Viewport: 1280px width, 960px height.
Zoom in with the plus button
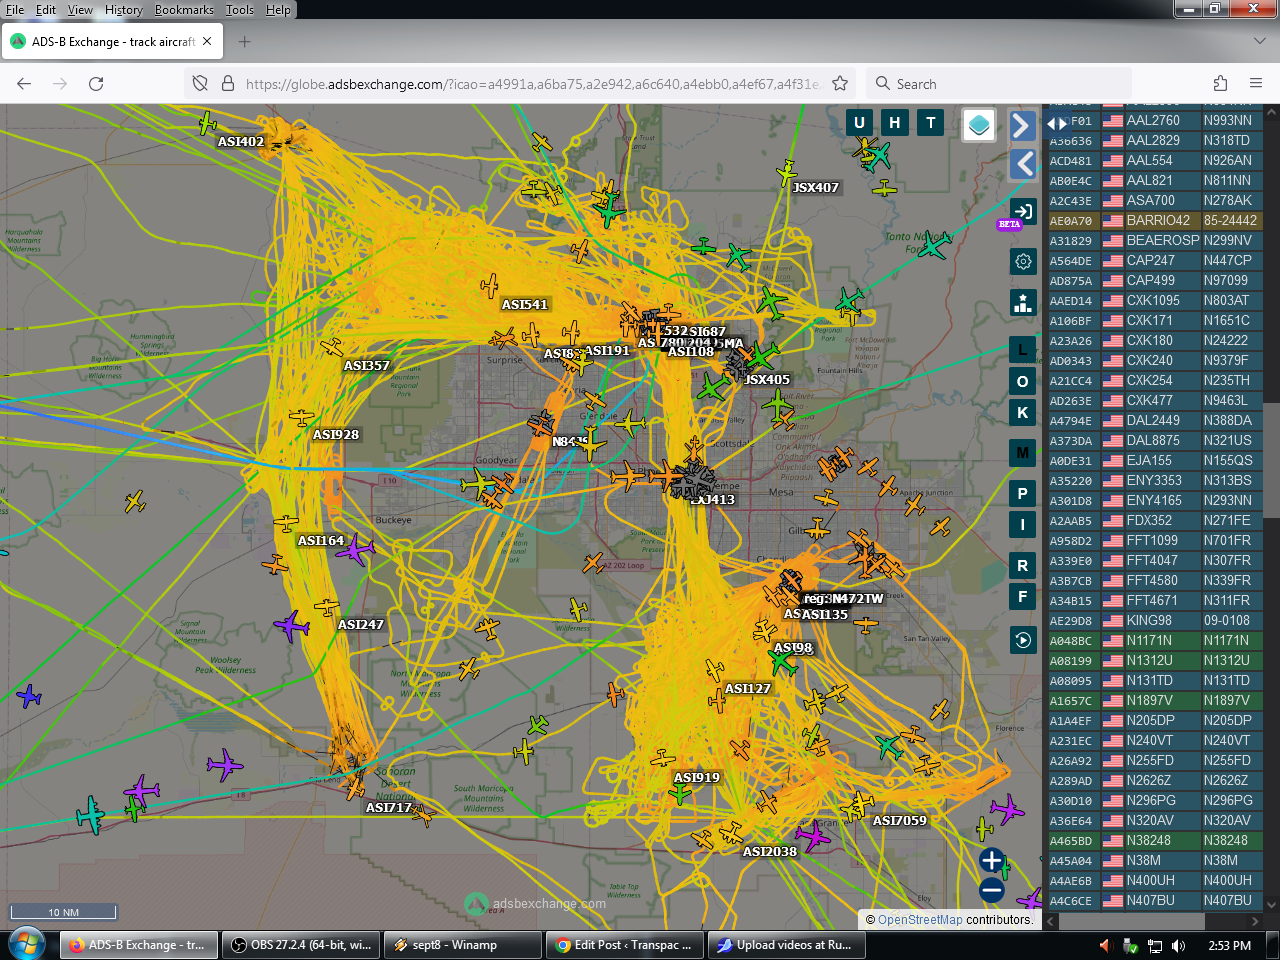point(992,860)
